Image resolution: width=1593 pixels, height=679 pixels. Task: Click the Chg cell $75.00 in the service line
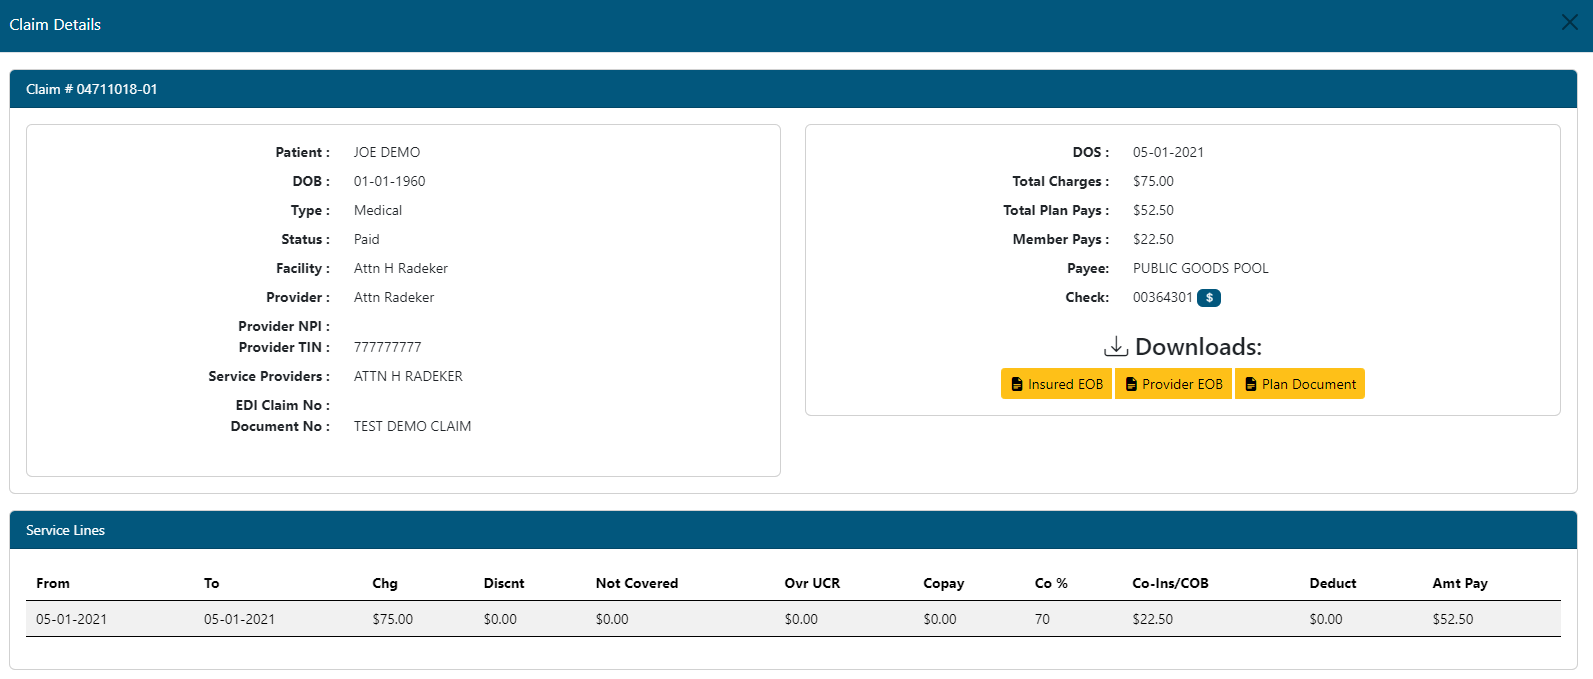[393, 619]
